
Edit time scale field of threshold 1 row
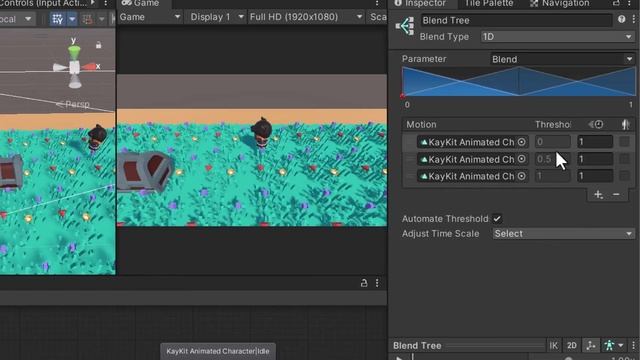(x=595, y=176)
